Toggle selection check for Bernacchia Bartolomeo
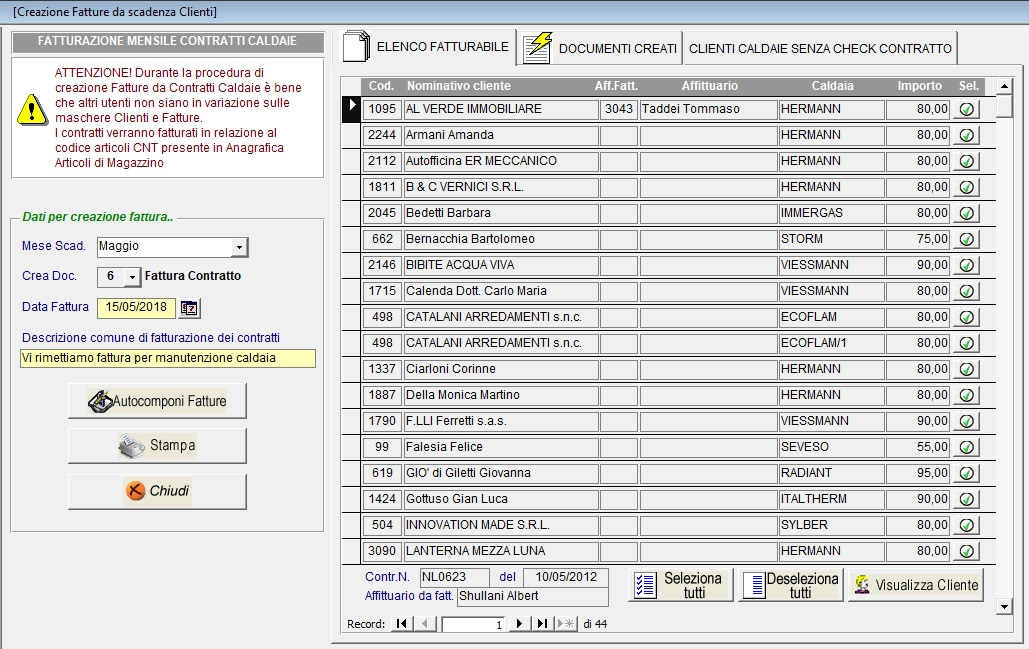 click(967, 240)
